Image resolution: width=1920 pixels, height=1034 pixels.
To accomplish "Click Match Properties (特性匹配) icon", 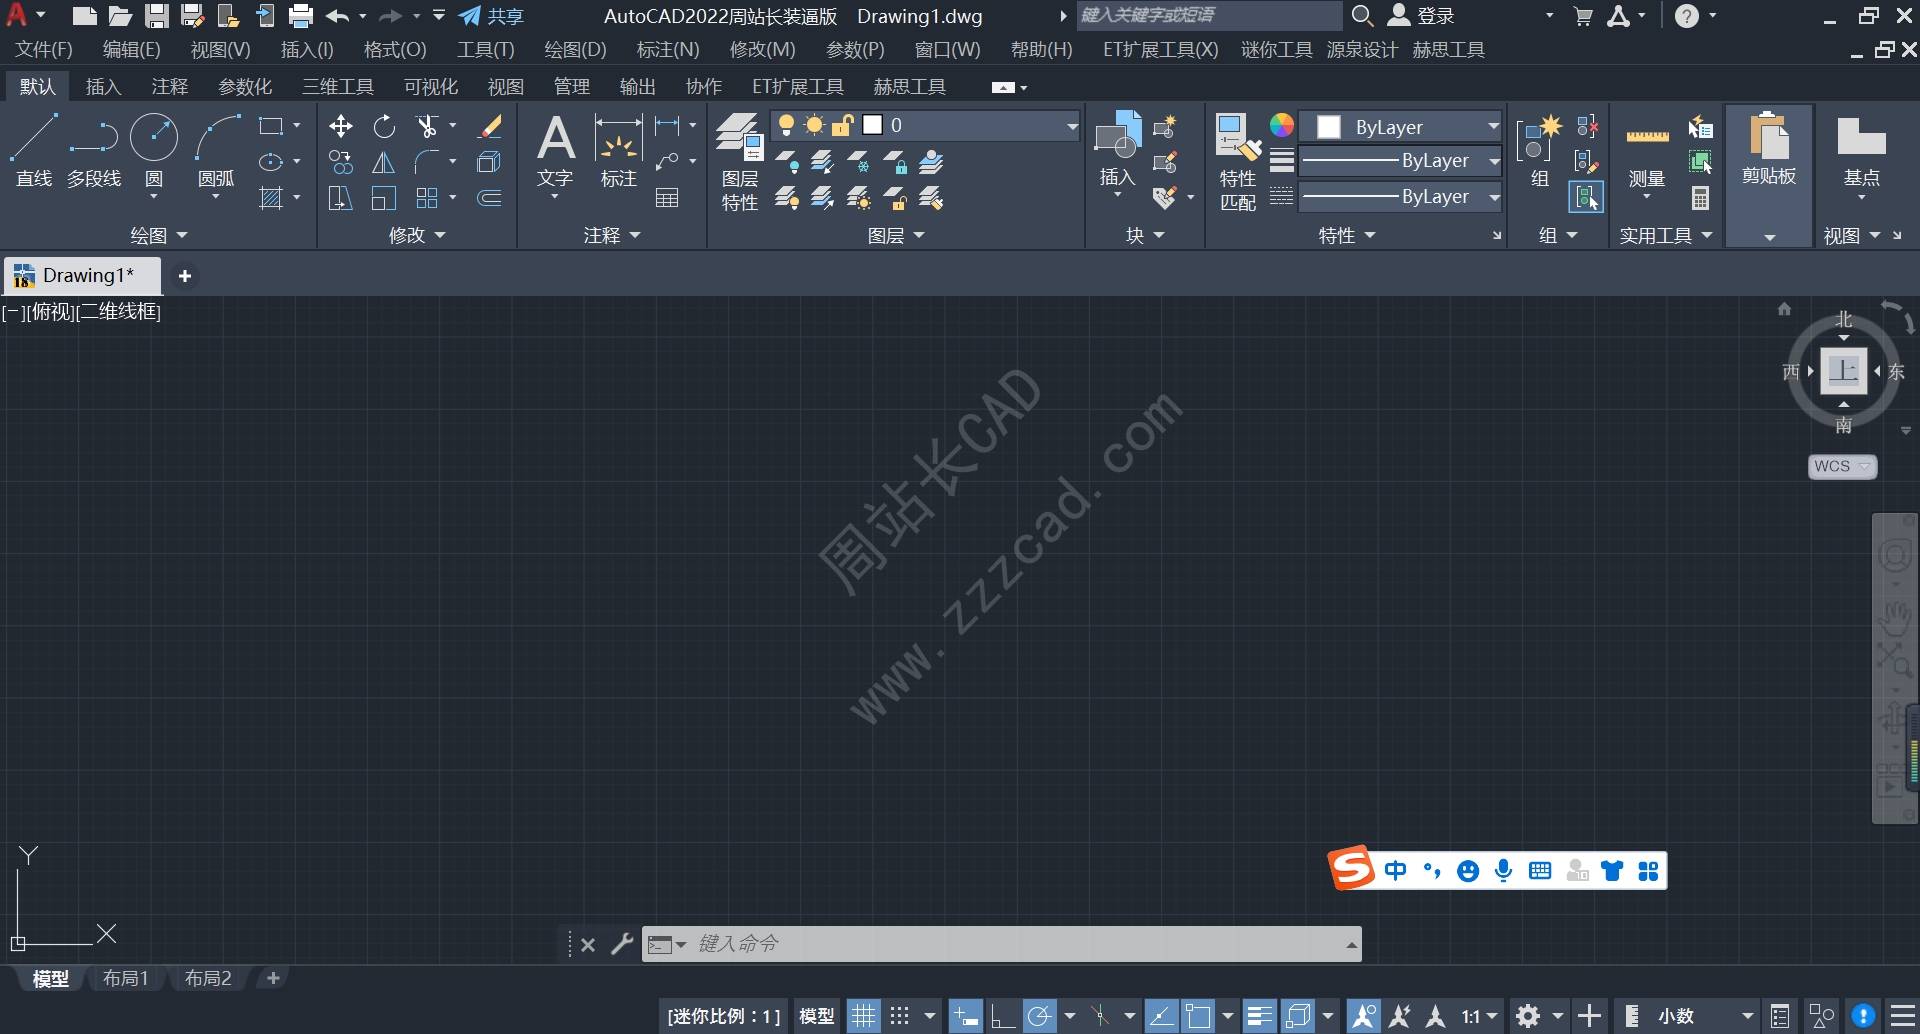I will tap(1238, 160).
